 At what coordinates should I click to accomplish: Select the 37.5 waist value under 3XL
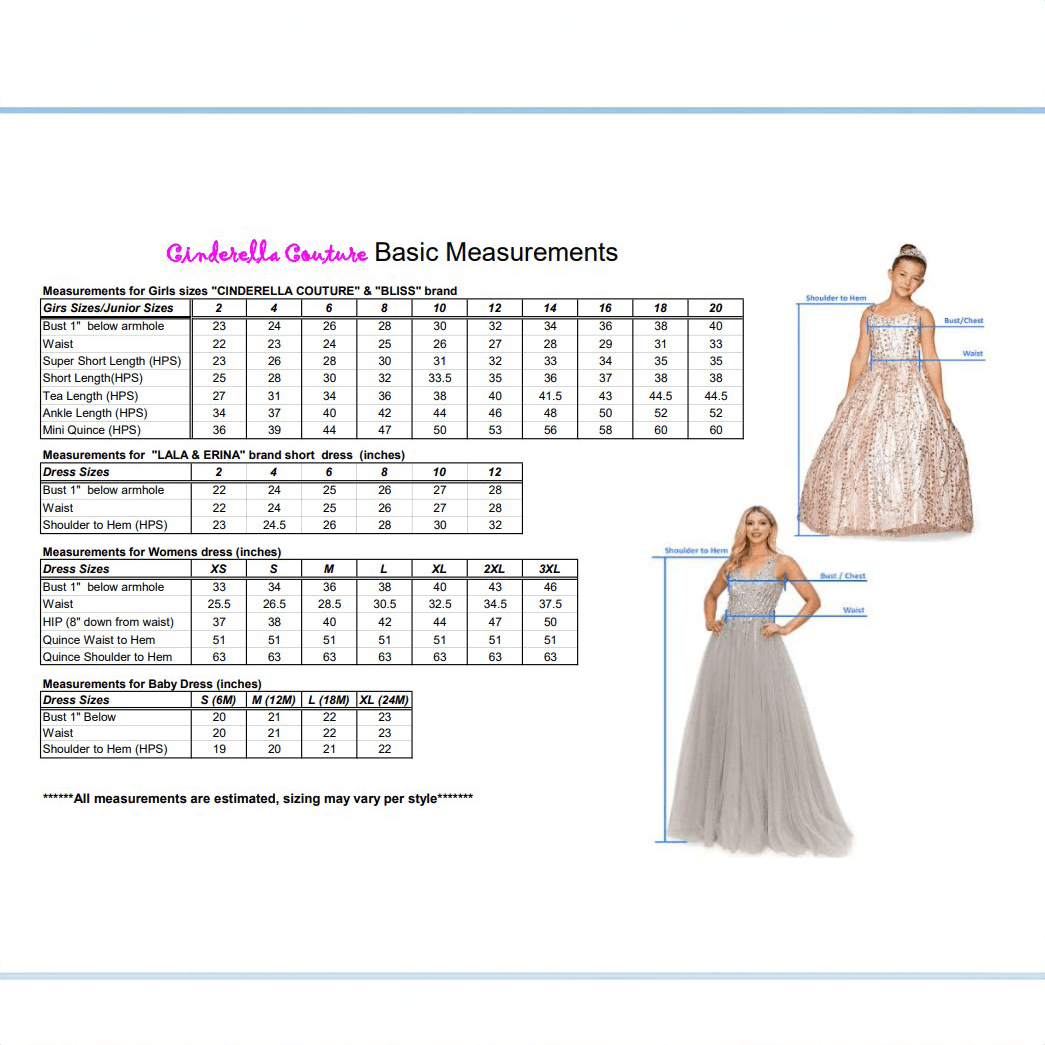550,604
